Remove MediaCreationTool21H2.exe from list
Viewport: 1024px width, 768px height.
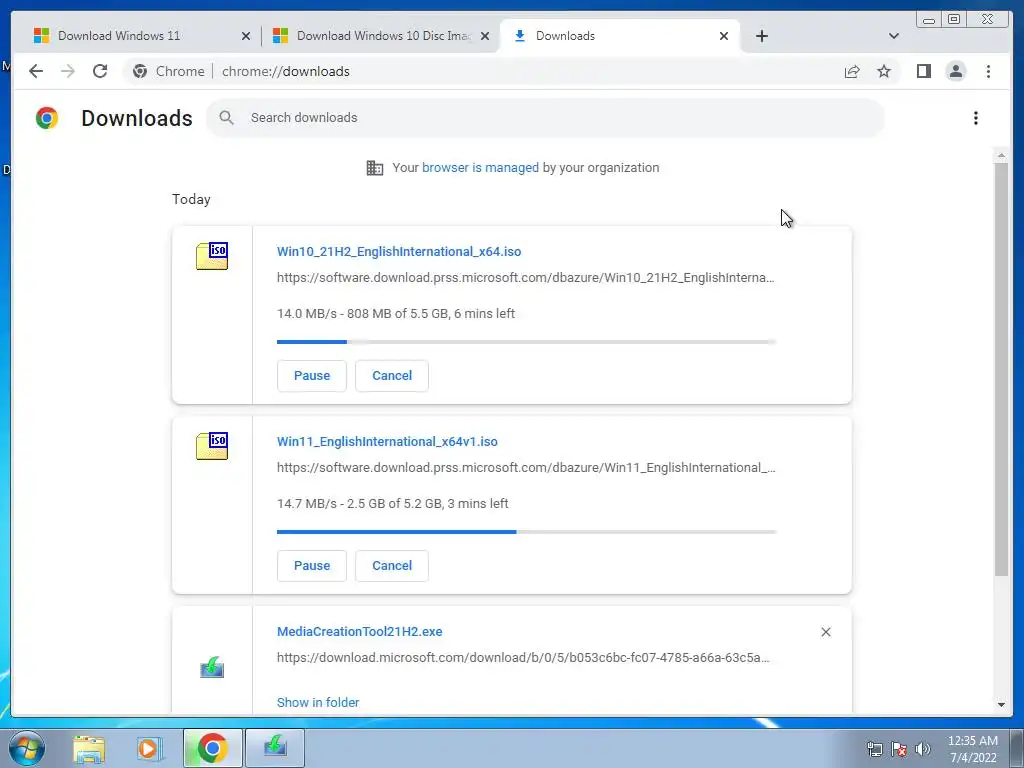point(826,632)
